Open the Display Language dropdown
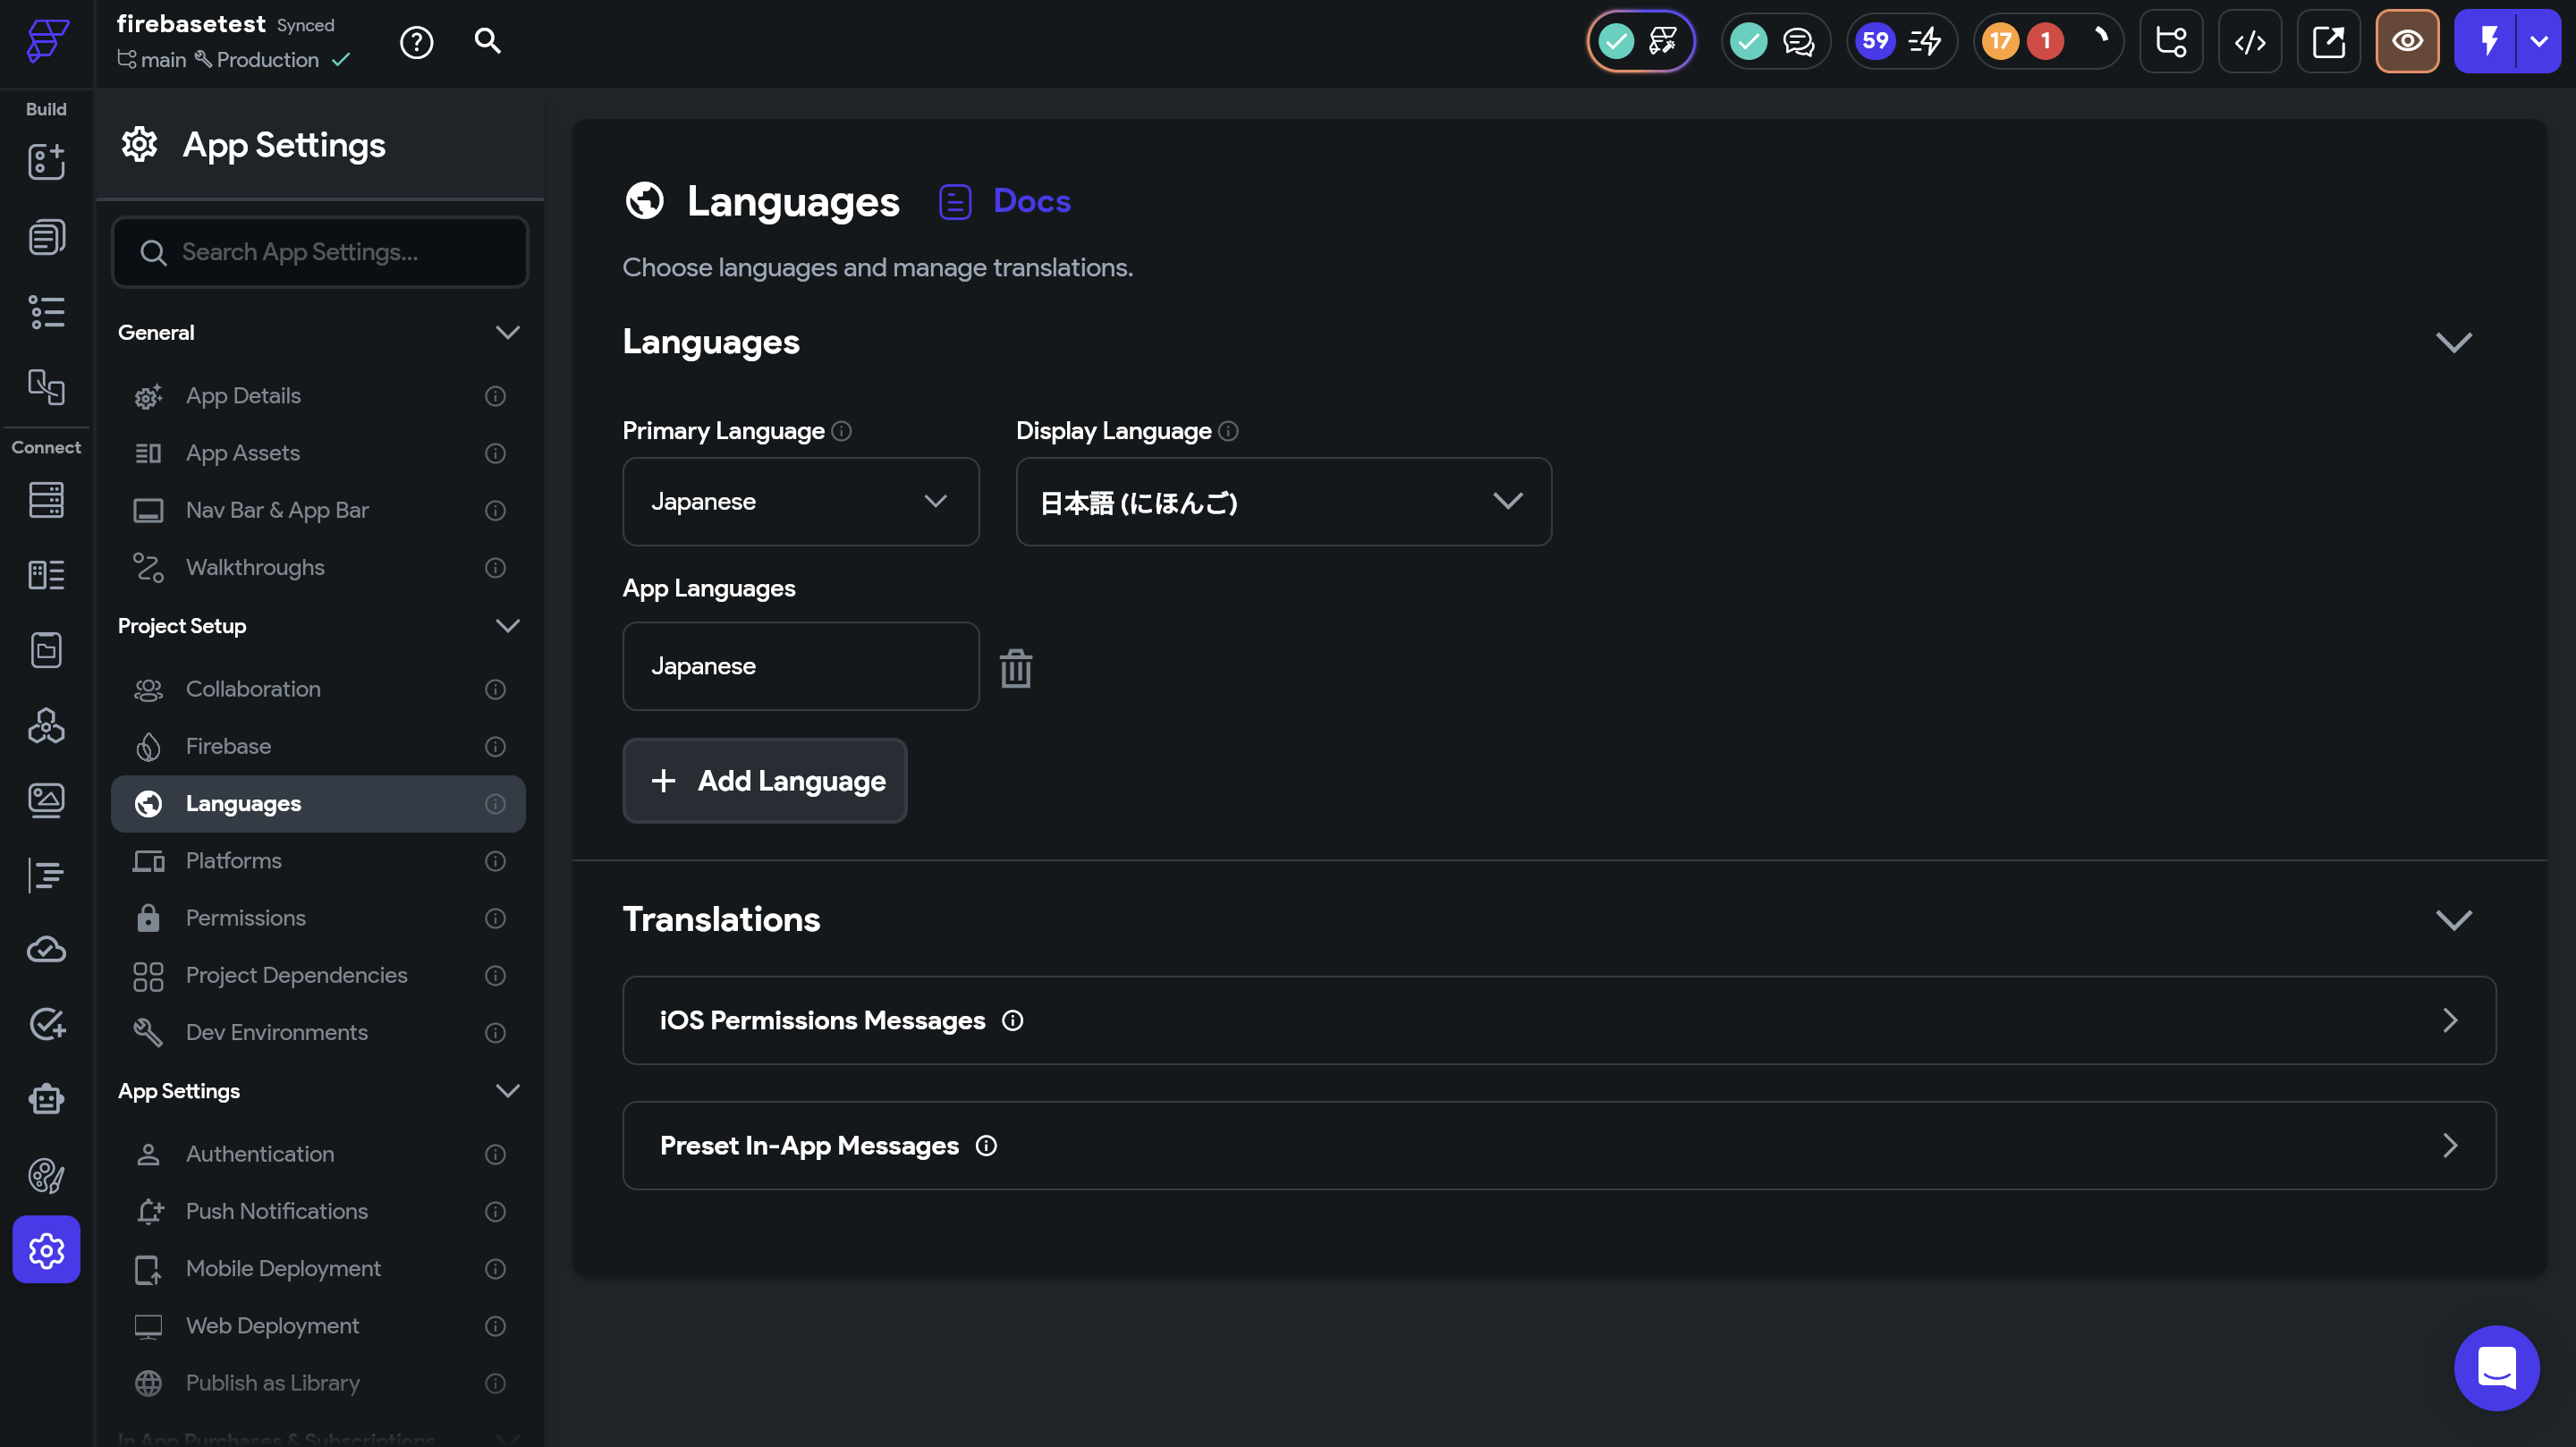The height and width of the screenshot is (1447, 2576). click(x=1283, y=502)
